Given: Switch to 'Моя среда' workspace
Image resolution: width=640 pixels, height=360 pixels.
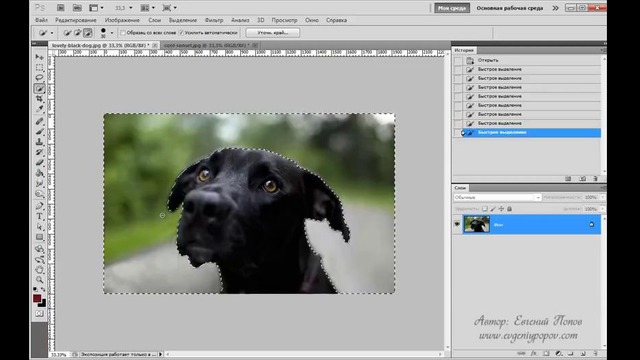Looking at the screenshot, I should point(452,8).
